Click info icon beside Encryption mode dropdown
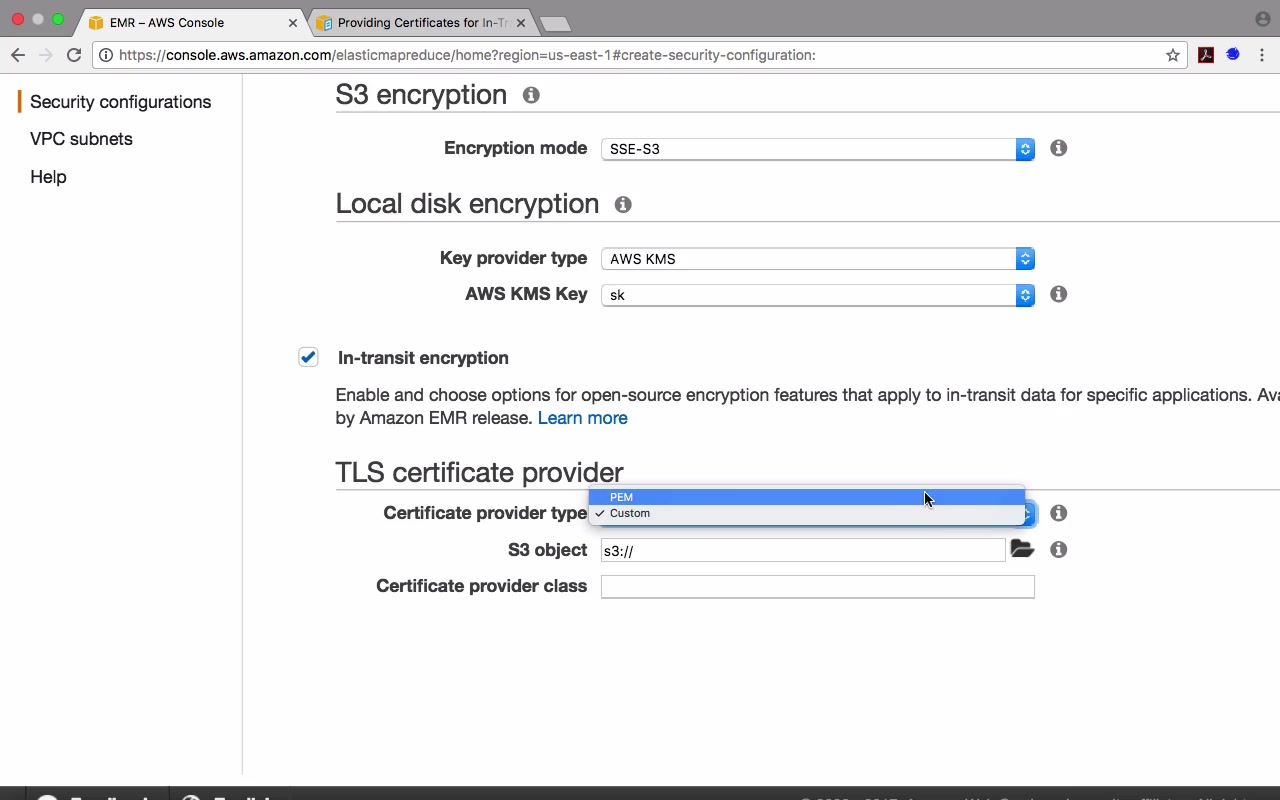Screen dimensions: 1280x800 [1058, 148]
